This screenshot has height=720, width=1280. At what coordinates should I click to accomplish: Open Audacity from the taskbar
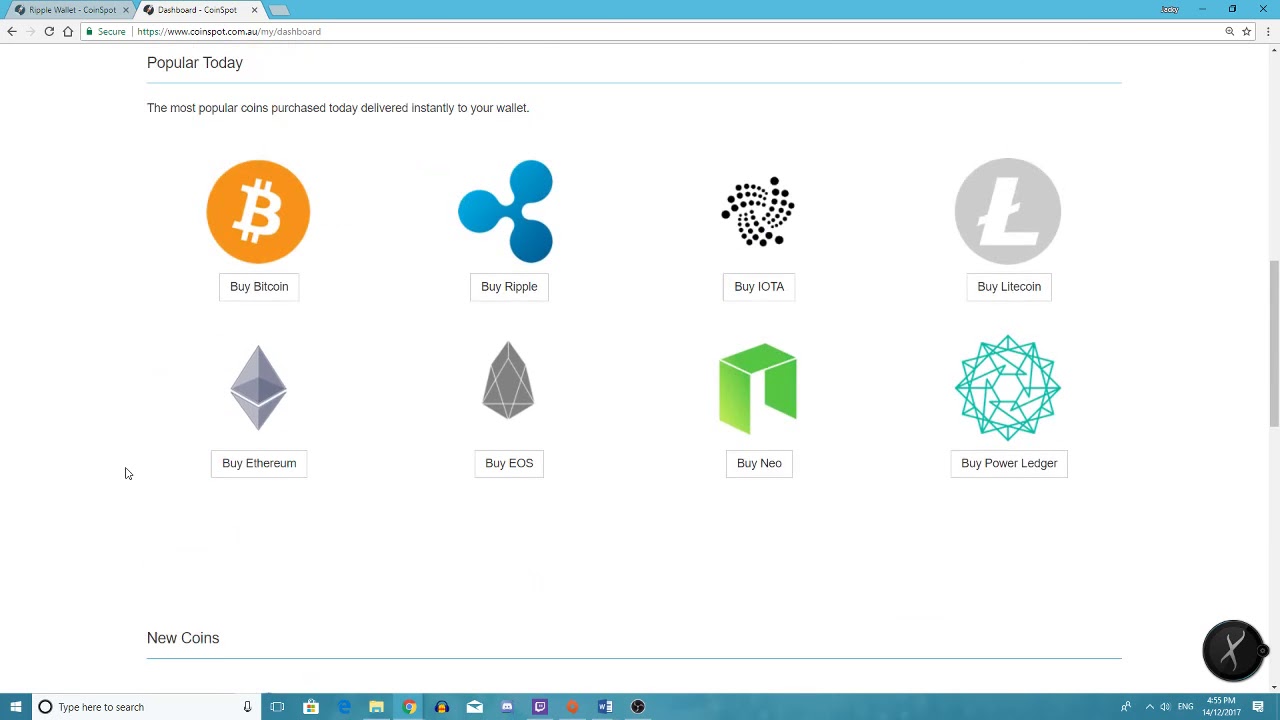pyautogui.click(x=442, y=707)
